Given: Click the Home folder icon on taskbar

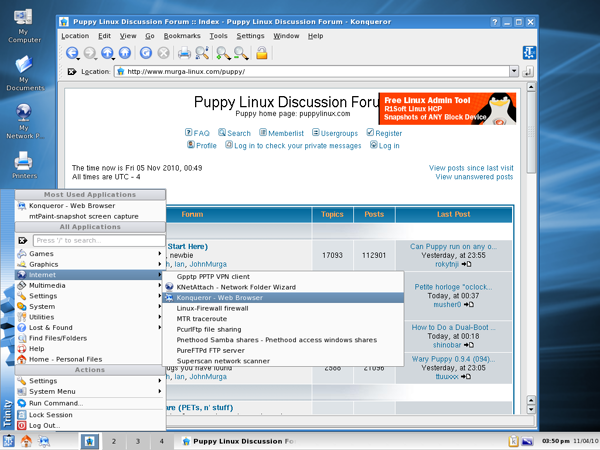Looking at the screenshot, I should click(26, 441).
